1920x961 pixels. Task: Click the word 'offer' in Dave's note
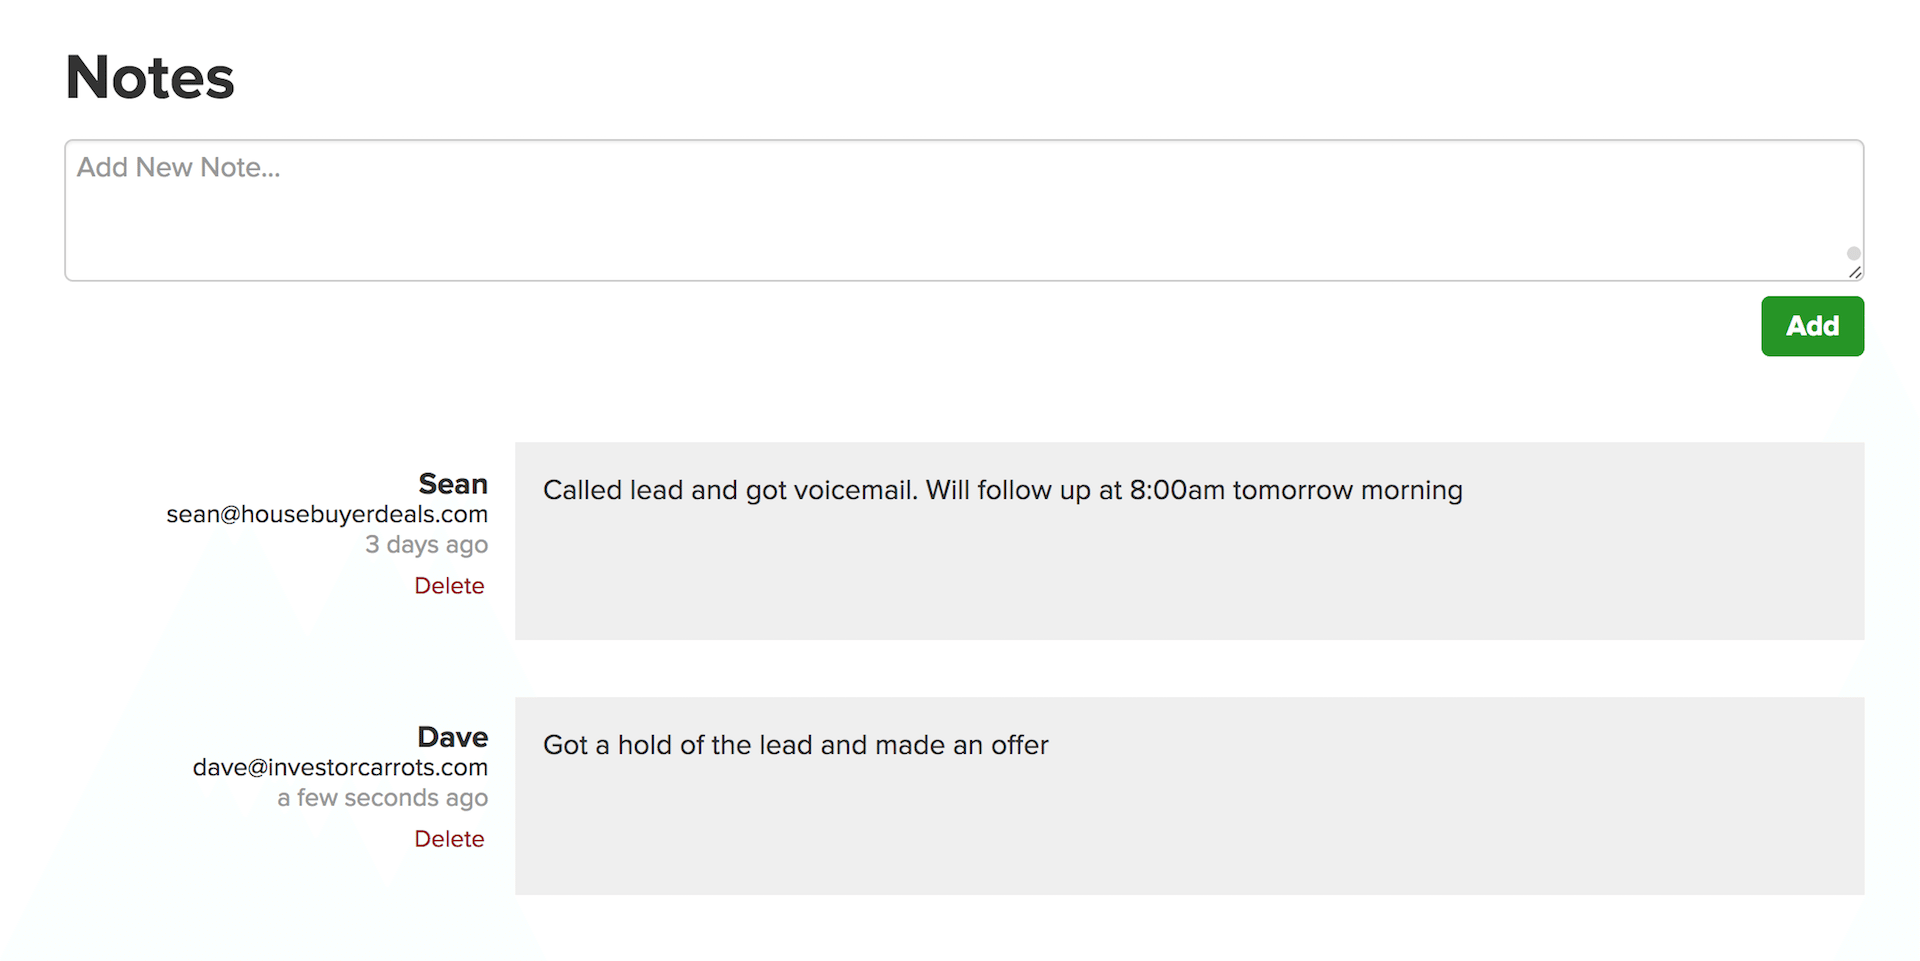click(x=1019, y=745)
